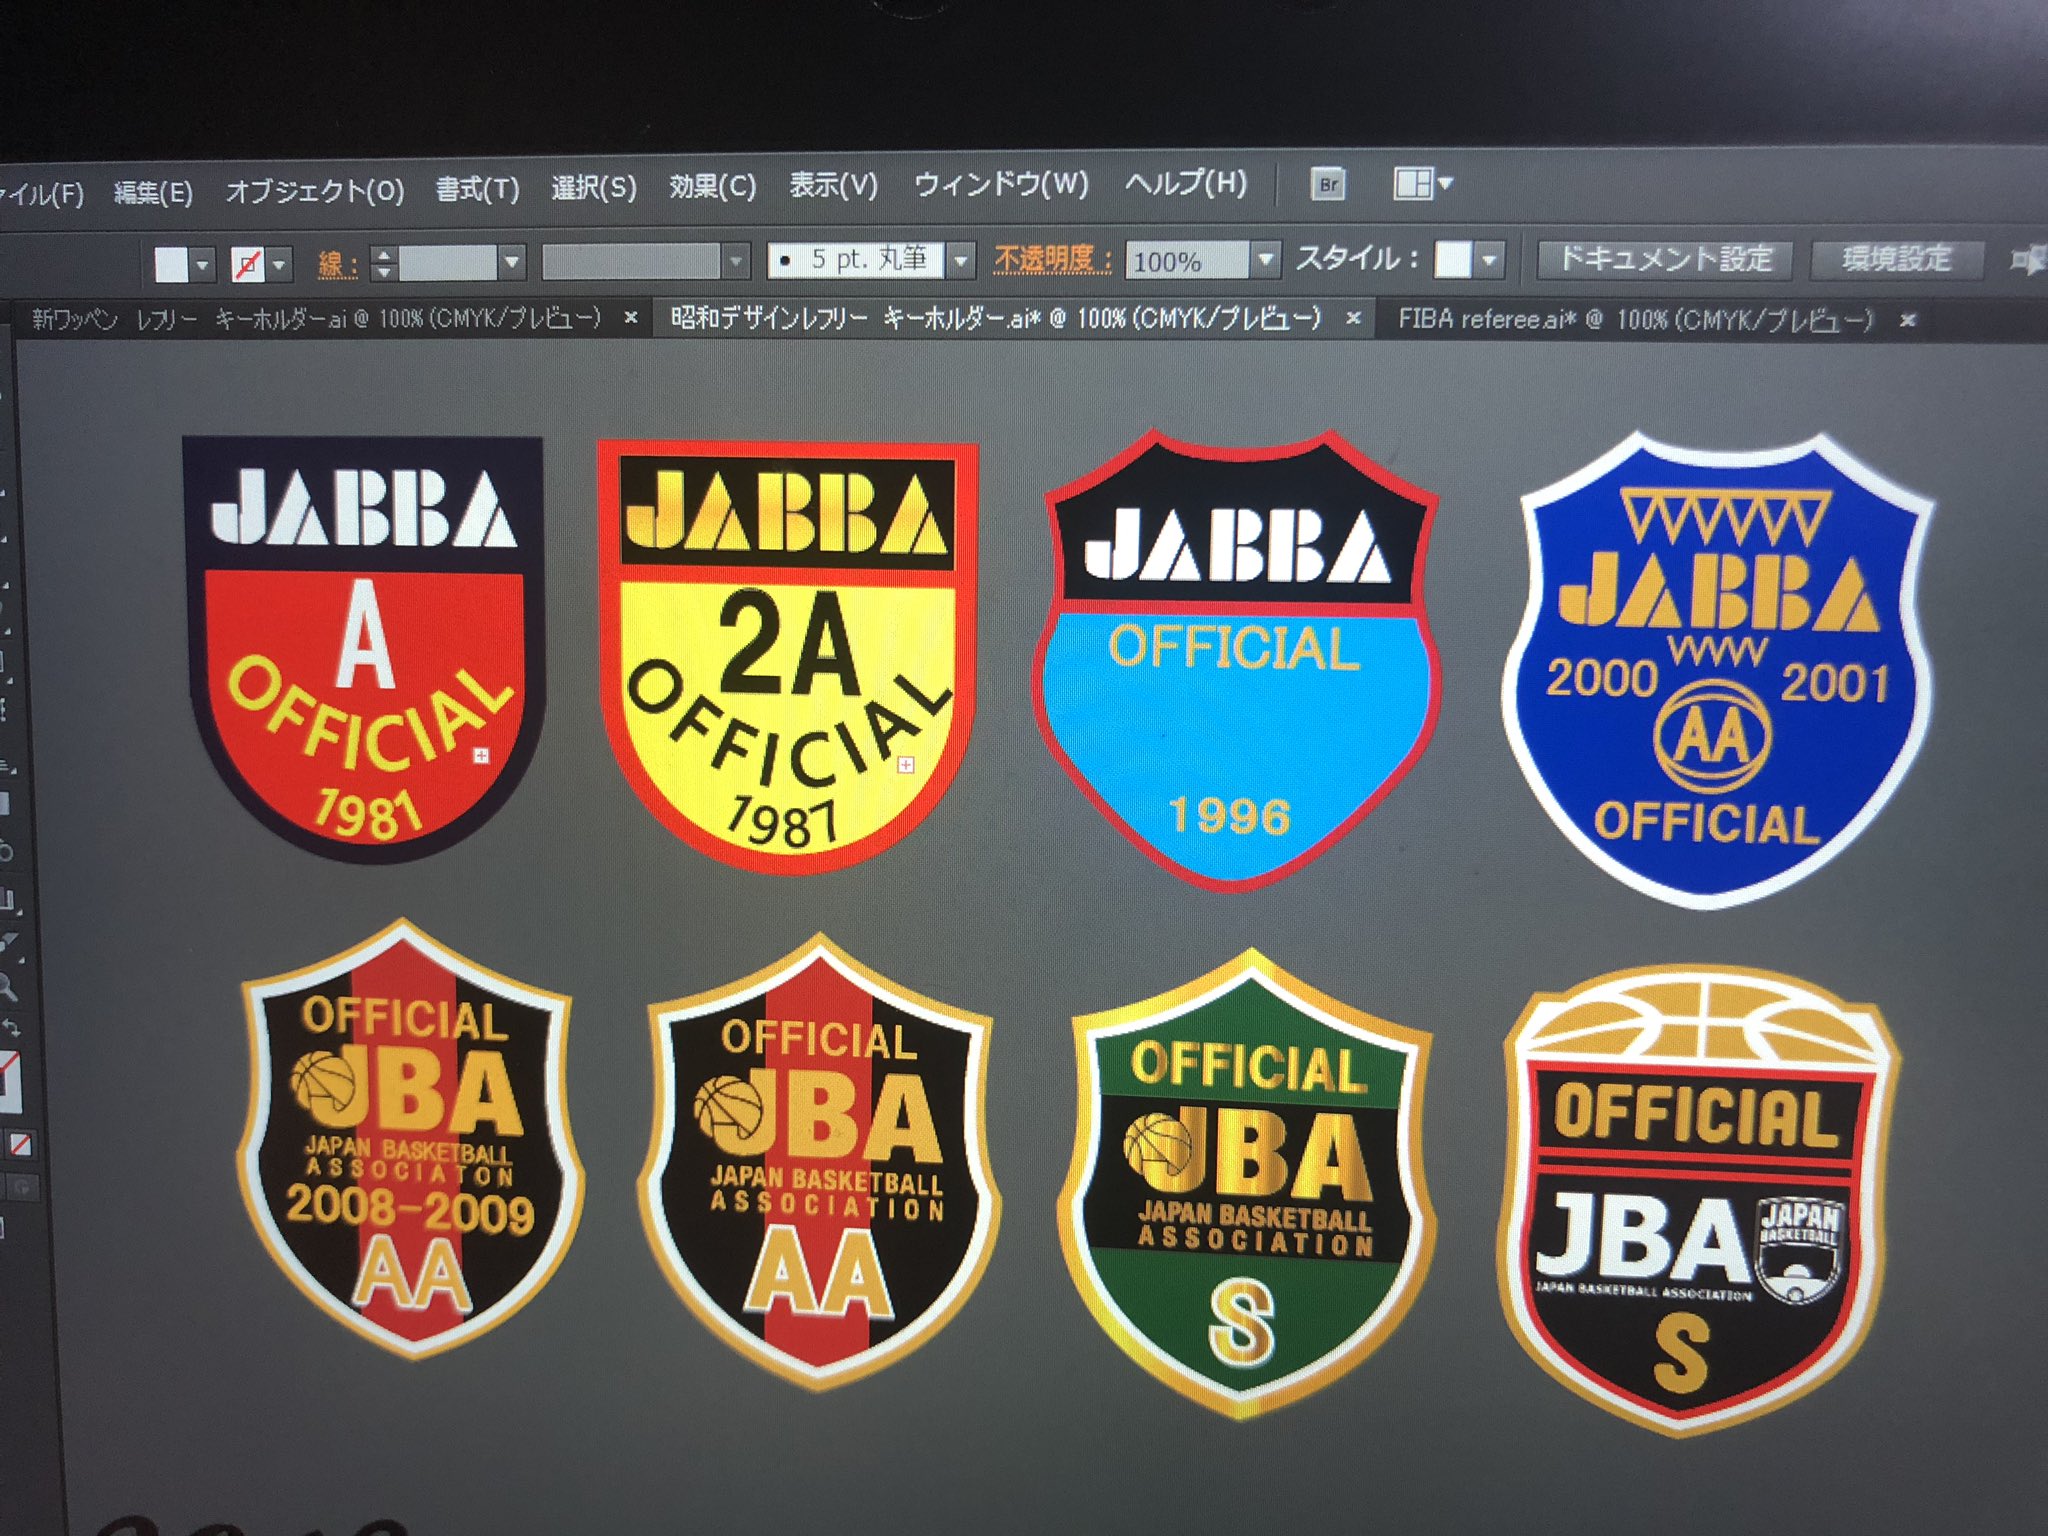Select the JABBA OFFICIAL 1996 blue badge

[x=1238, y=660]
